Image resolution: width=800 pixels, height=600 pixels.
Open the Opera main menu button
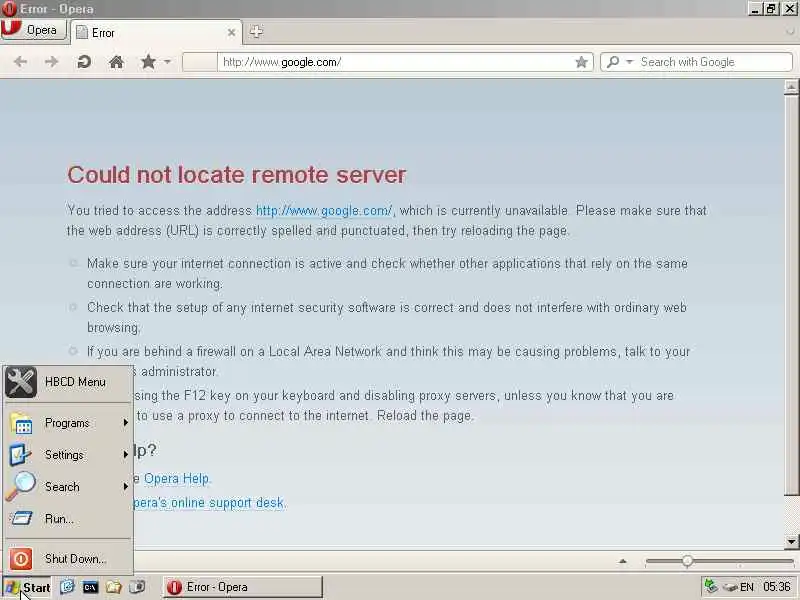coord(34,30)
